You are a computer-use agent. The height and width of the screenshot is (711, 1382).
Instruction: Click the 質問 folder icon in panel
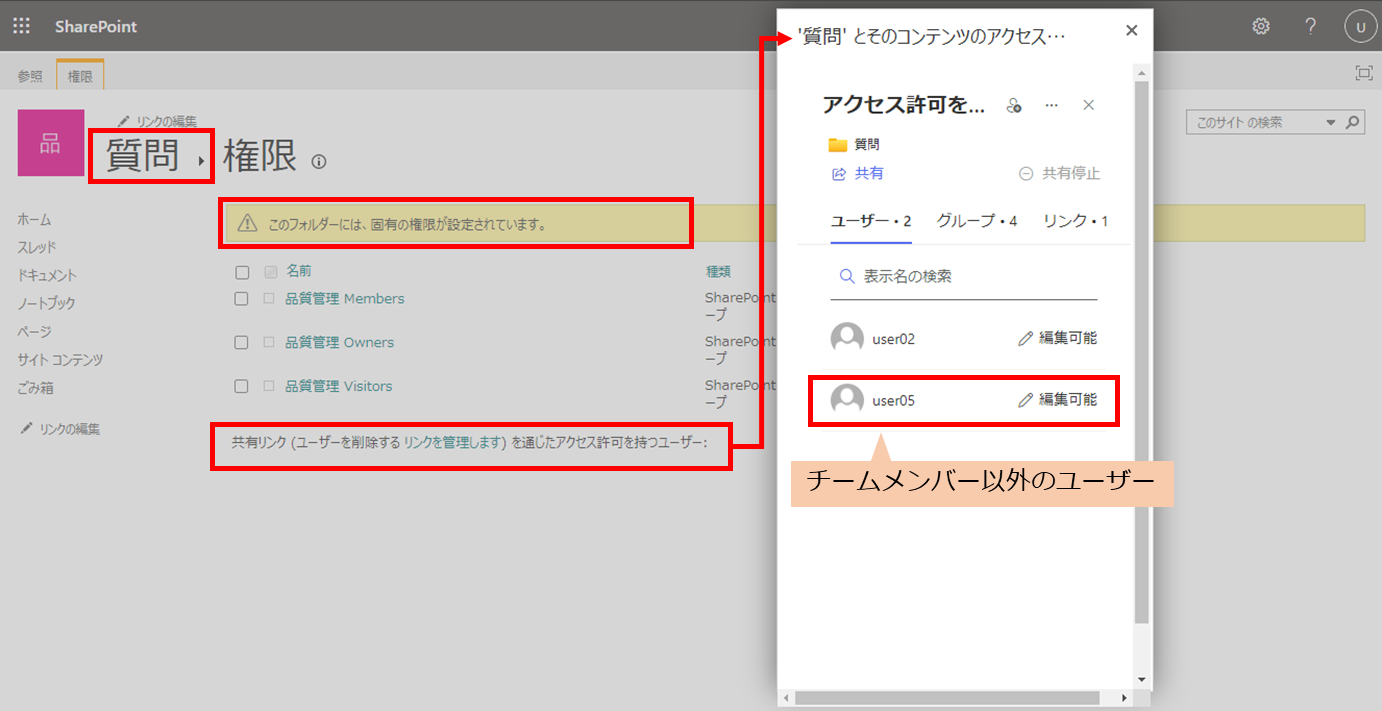pos(838,145)
